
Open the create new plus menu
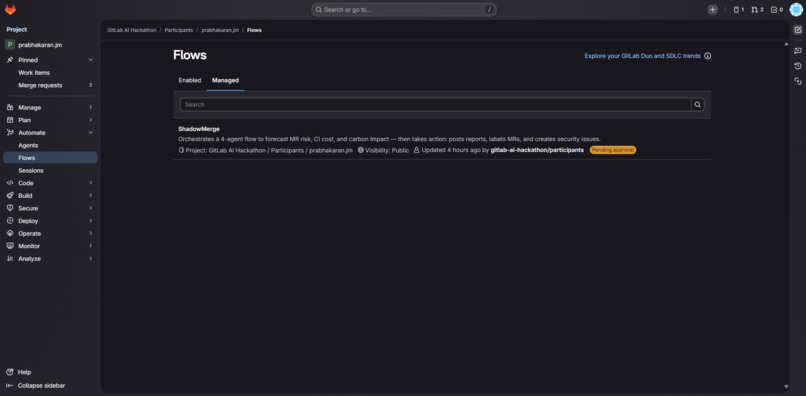click(712, 10)
